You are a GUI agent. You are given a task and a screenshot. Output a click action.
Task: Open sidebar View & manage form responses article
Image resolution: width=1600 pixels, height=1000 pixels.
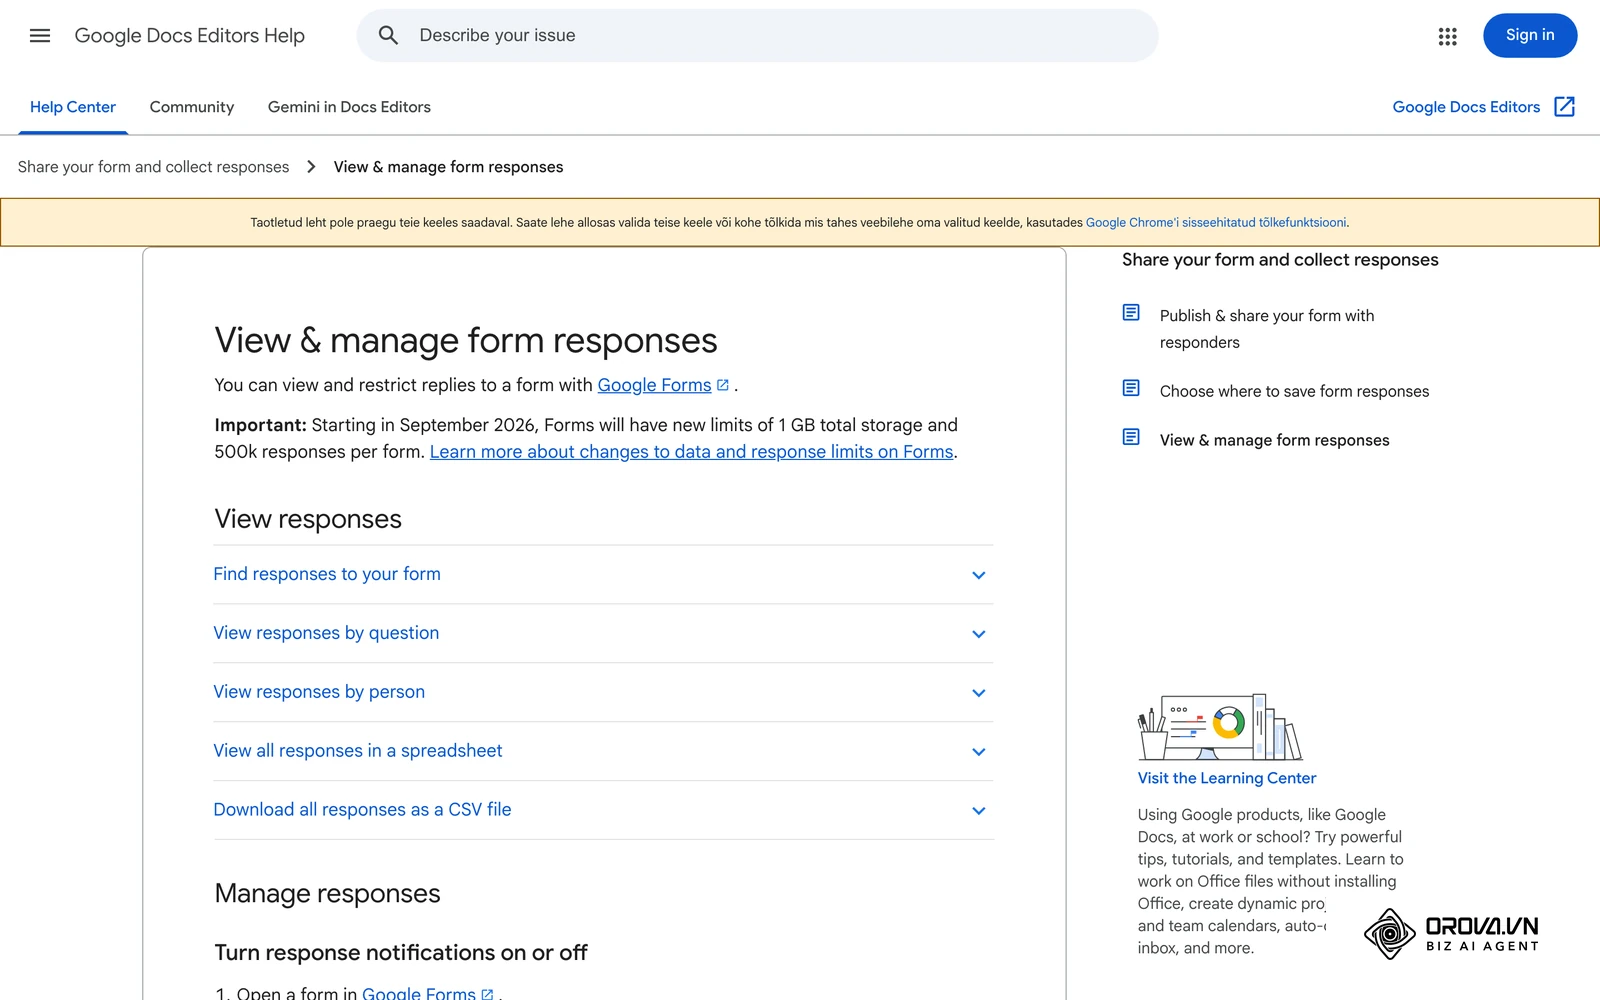pyautogui.click(x=1274, y=440)
